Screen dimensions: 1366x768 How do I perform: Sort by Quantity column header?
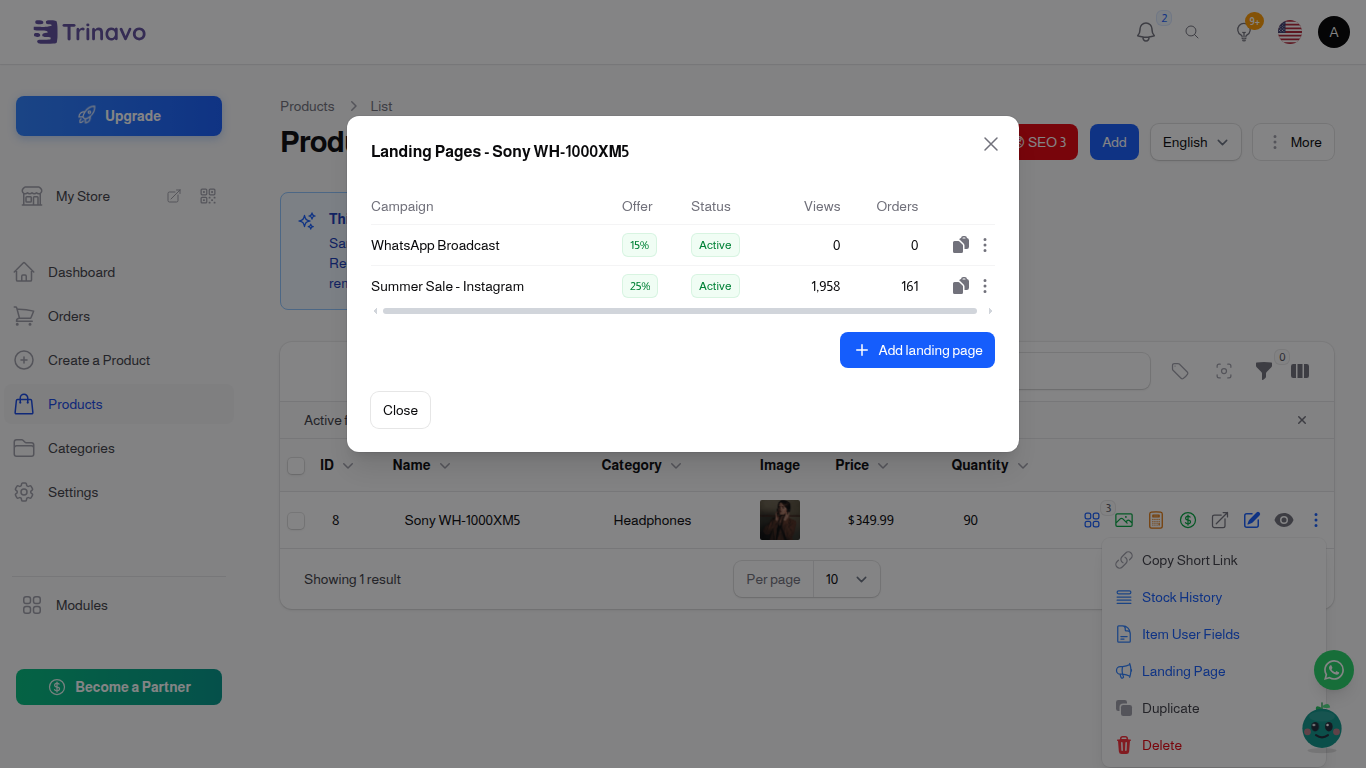[x=990, y=465]
